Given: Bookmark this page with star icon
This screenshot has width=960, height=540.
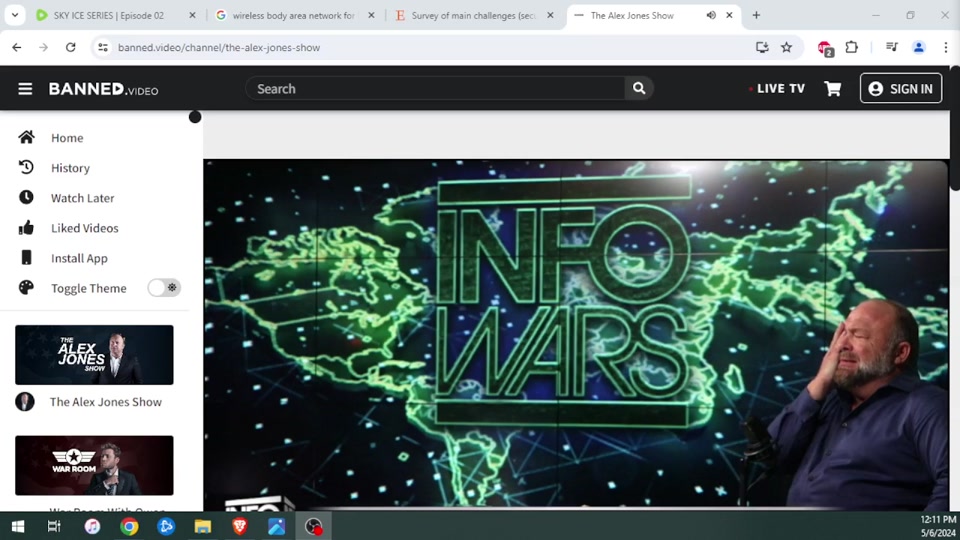Looking at the screenshot, I should pos(786,47).
